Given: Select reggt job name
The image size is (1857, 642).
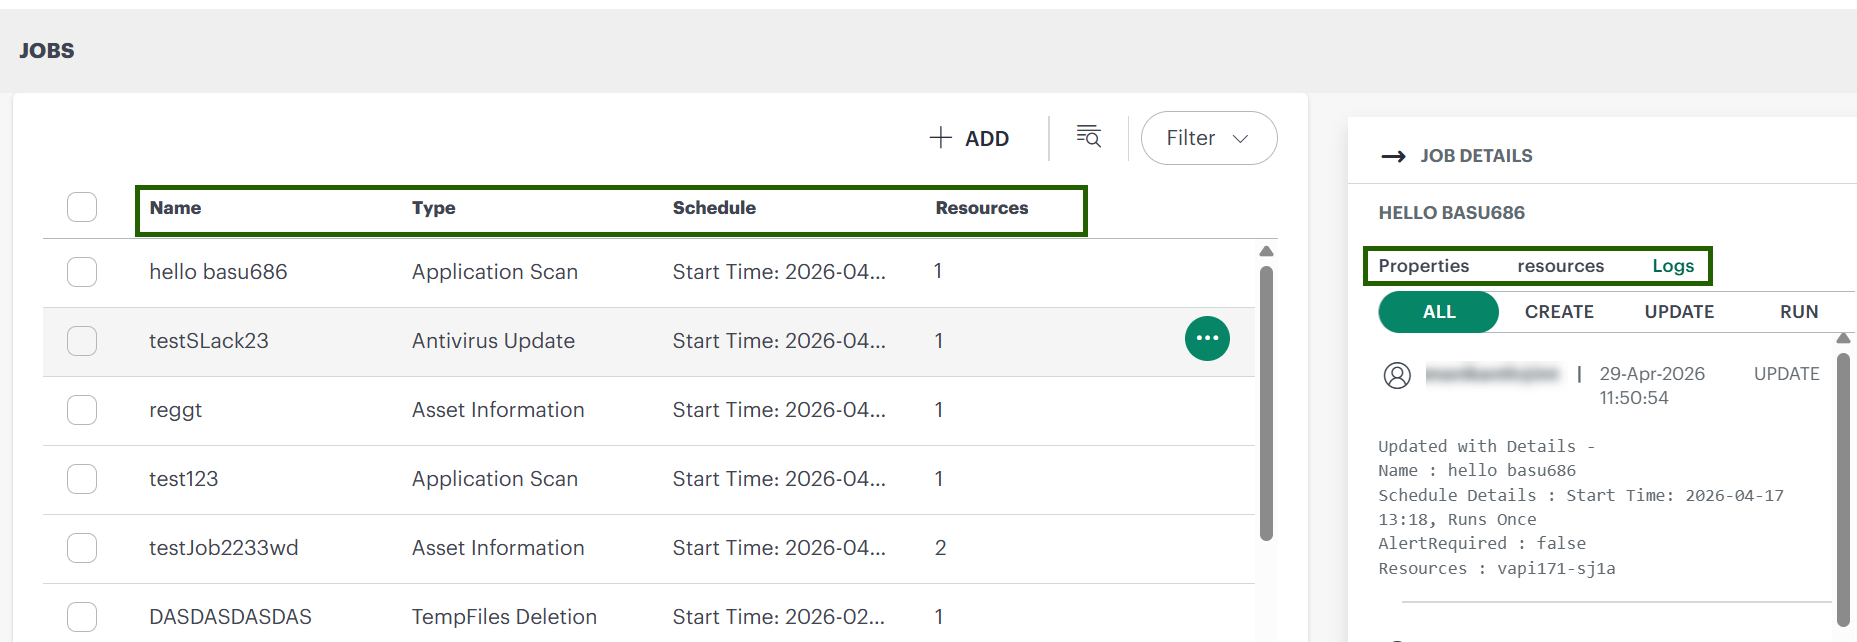Looking at the screenshot, I should point(175,411).
